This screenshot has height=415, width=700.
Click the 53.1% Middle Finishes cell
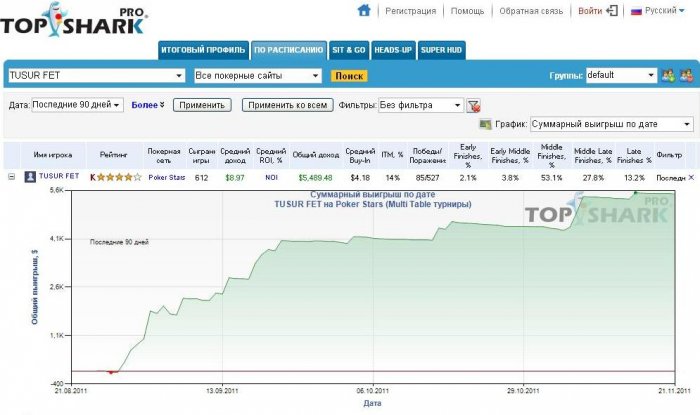551,178
